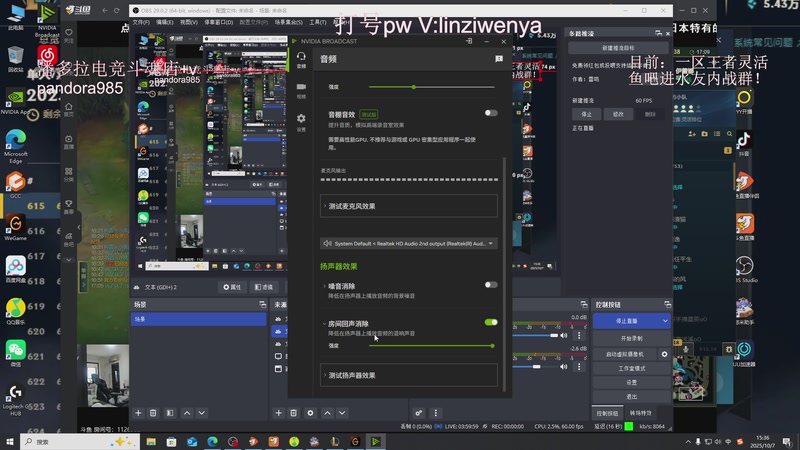The image size is (800, 450).
Task: Click the feedback icon in the 音频 header
Action: (x=499, y=59)
